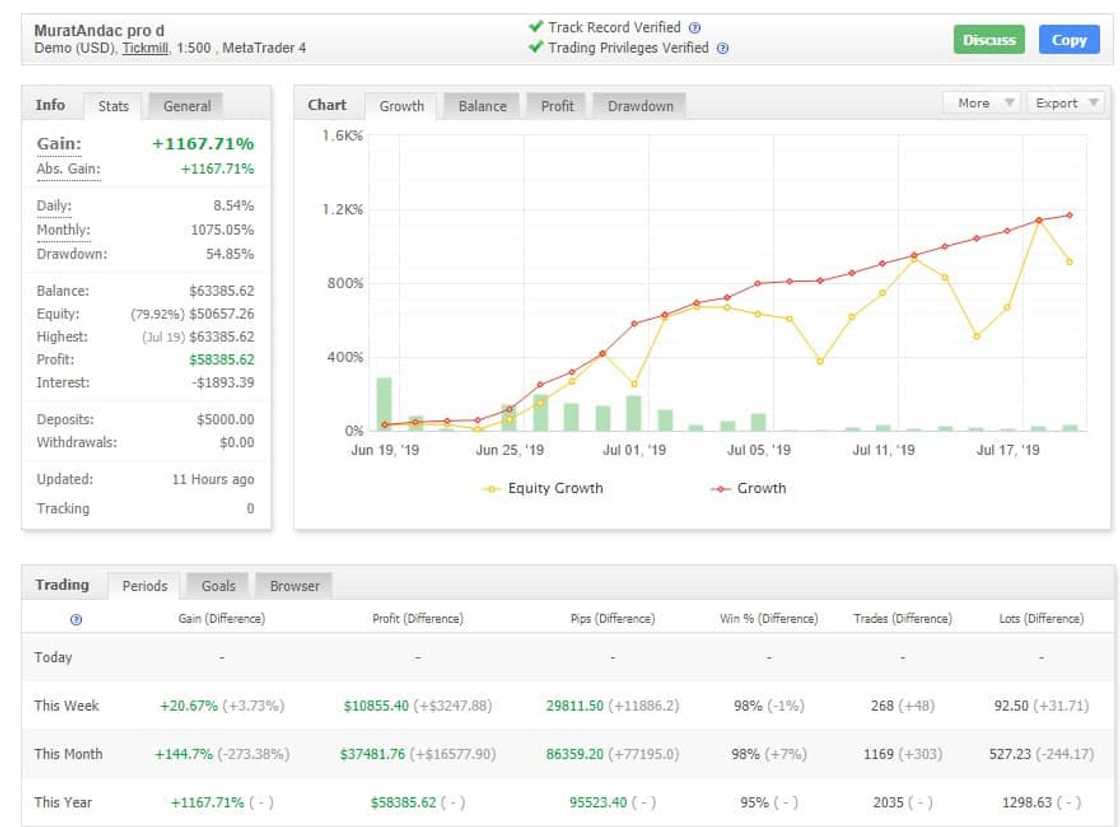Toggle Equity Growth series in chart legend
This screenshot has height=827, width=1120.
pyautogui.click(x=545, y=489)
